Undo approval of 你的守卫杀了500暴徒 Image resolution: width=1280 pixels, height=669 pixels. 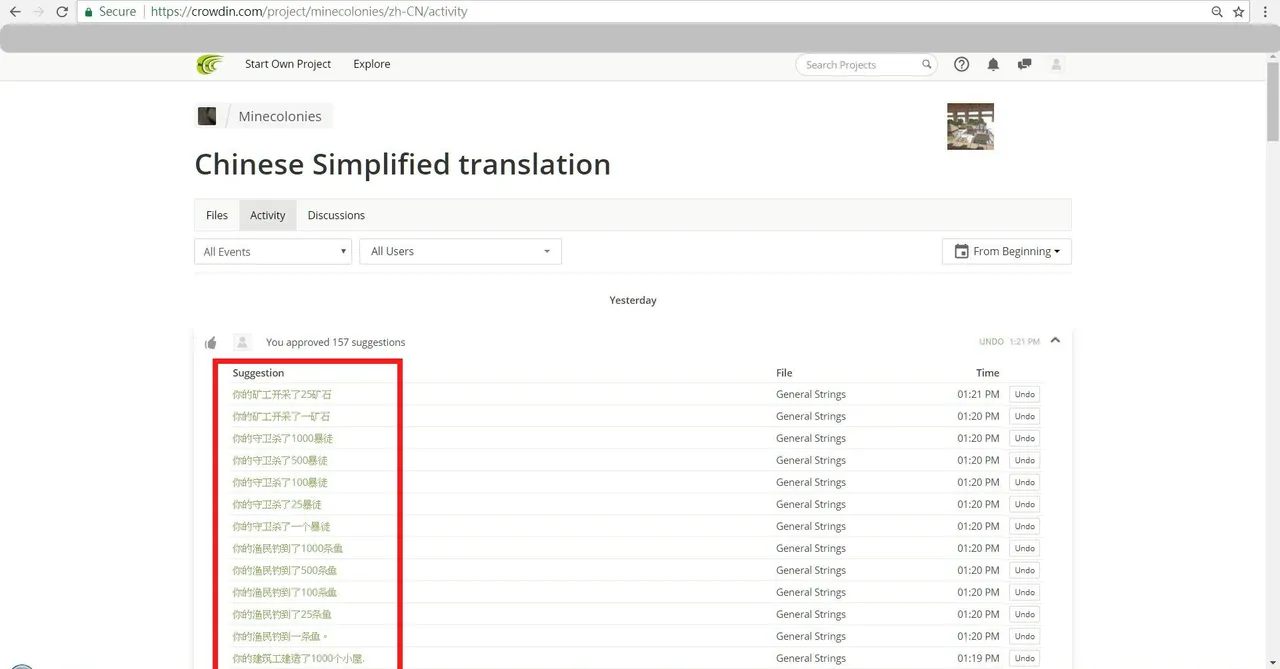[1024, 460]
